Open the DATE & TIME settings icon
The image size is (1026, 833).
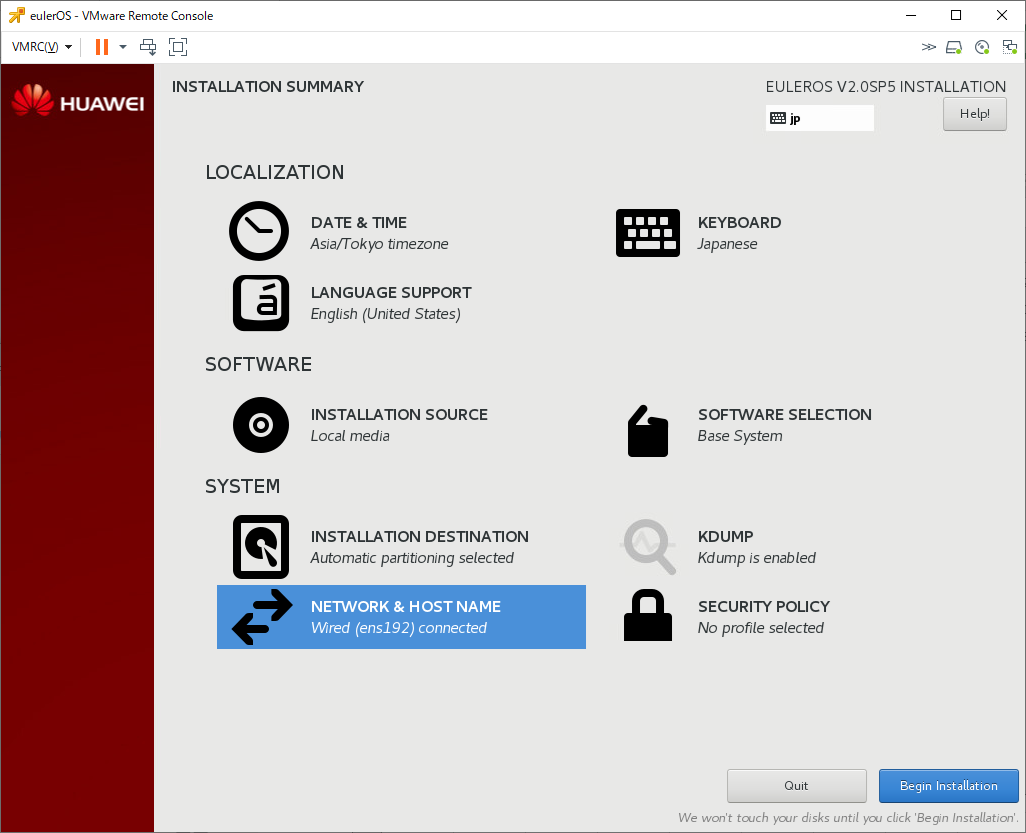click(259, 231)
